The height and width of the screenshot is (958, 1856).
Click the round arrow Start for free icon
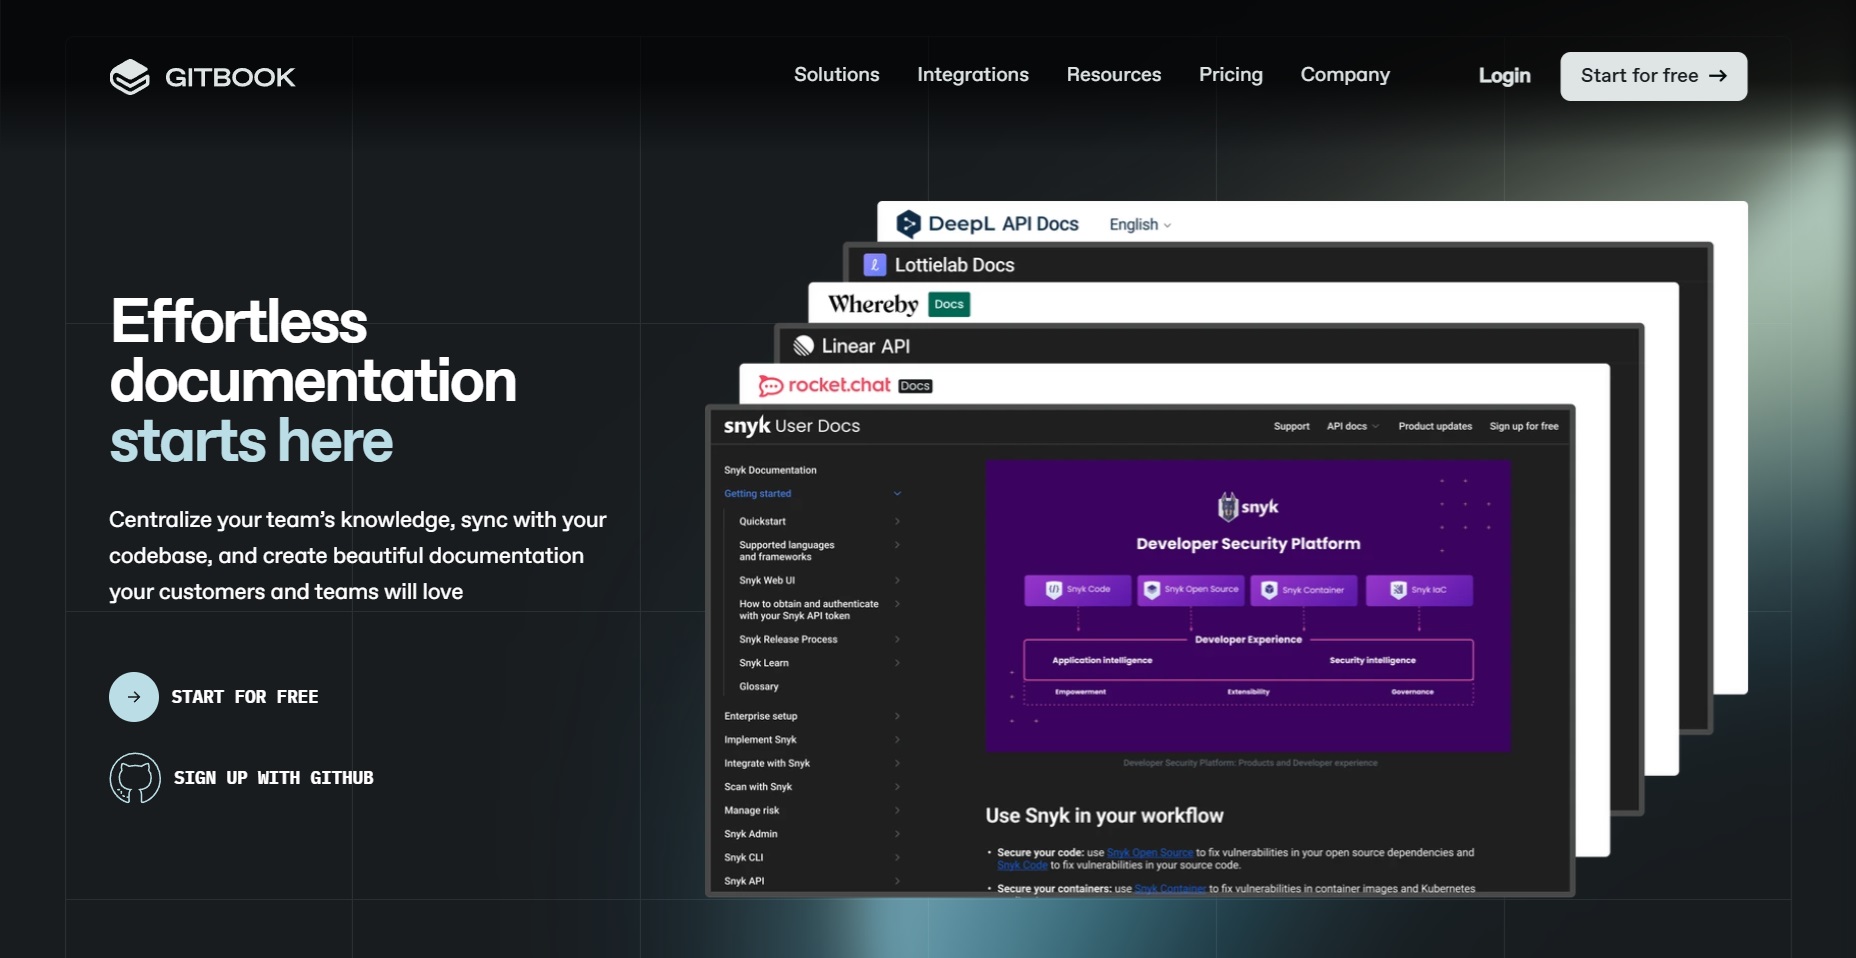pyautogui.click(x=134, y=697)
